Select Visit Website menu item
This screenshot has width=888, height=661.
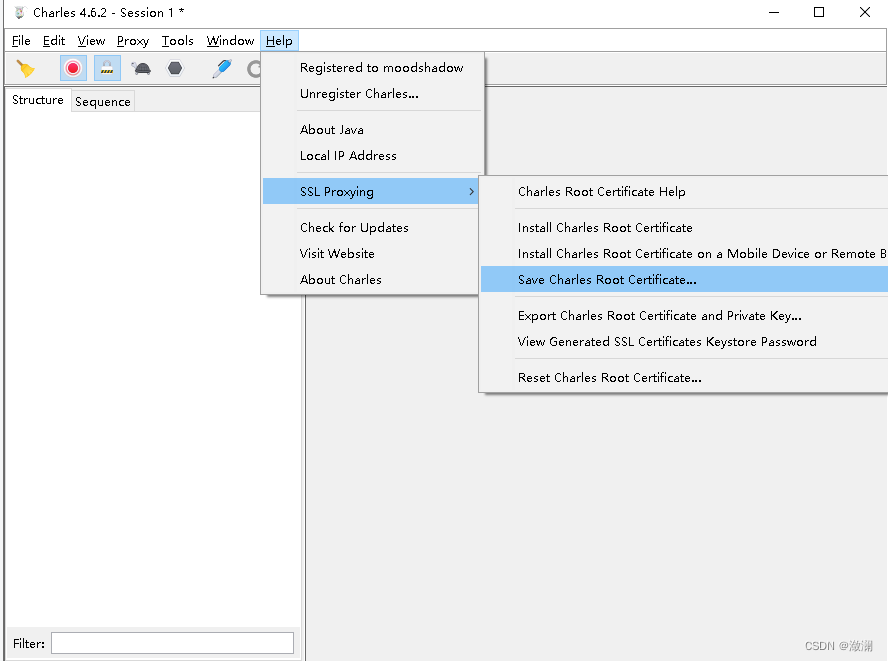371,254
